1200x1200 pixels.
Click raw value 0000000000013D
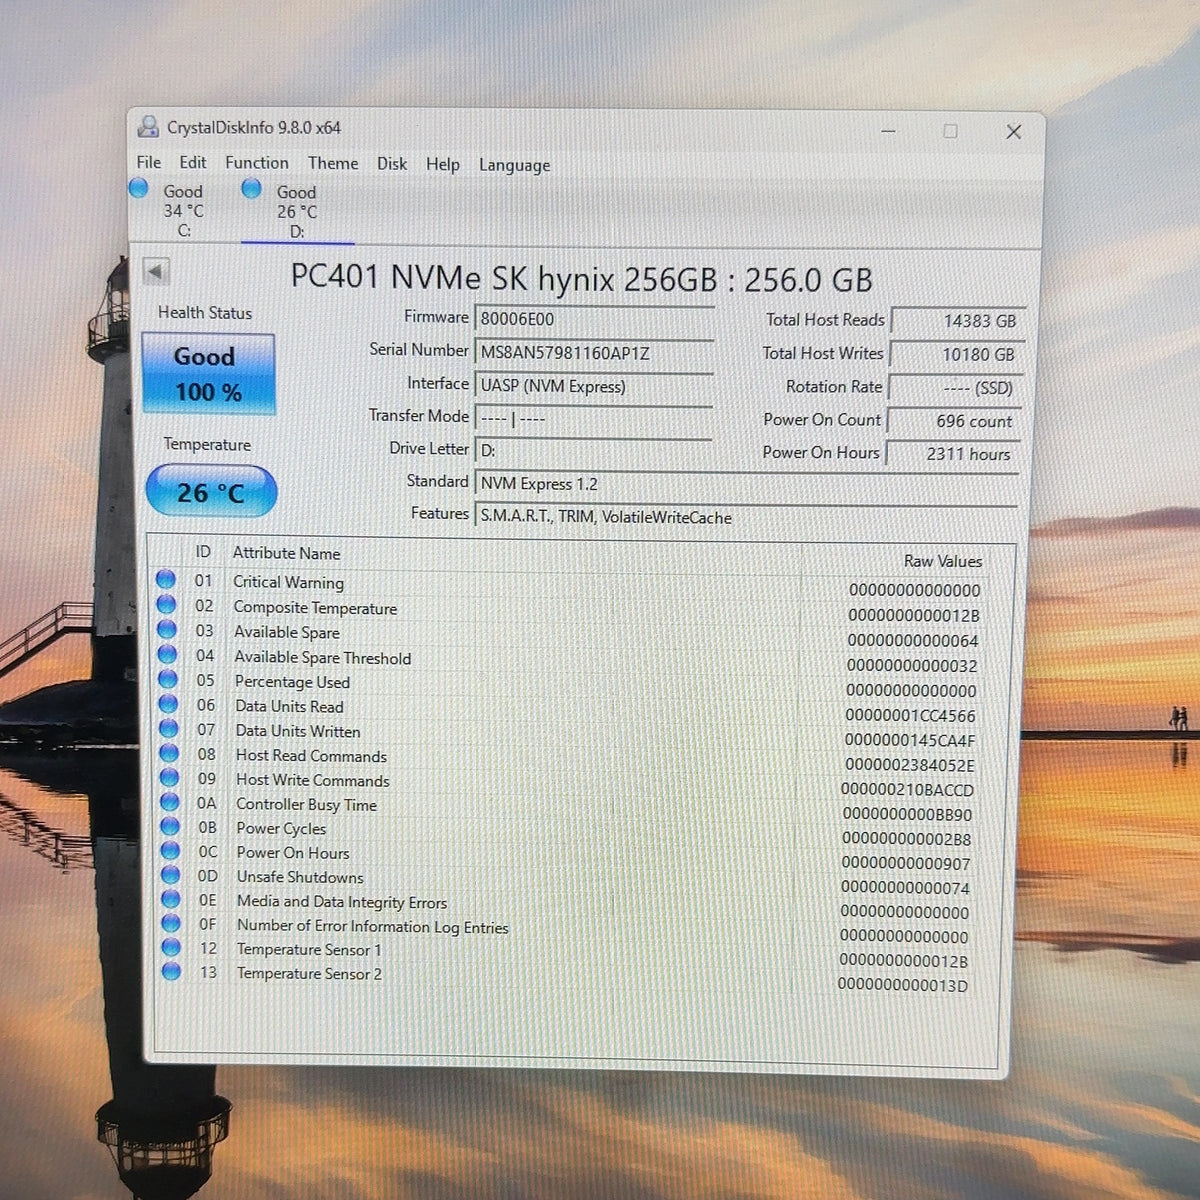point(902,986)
